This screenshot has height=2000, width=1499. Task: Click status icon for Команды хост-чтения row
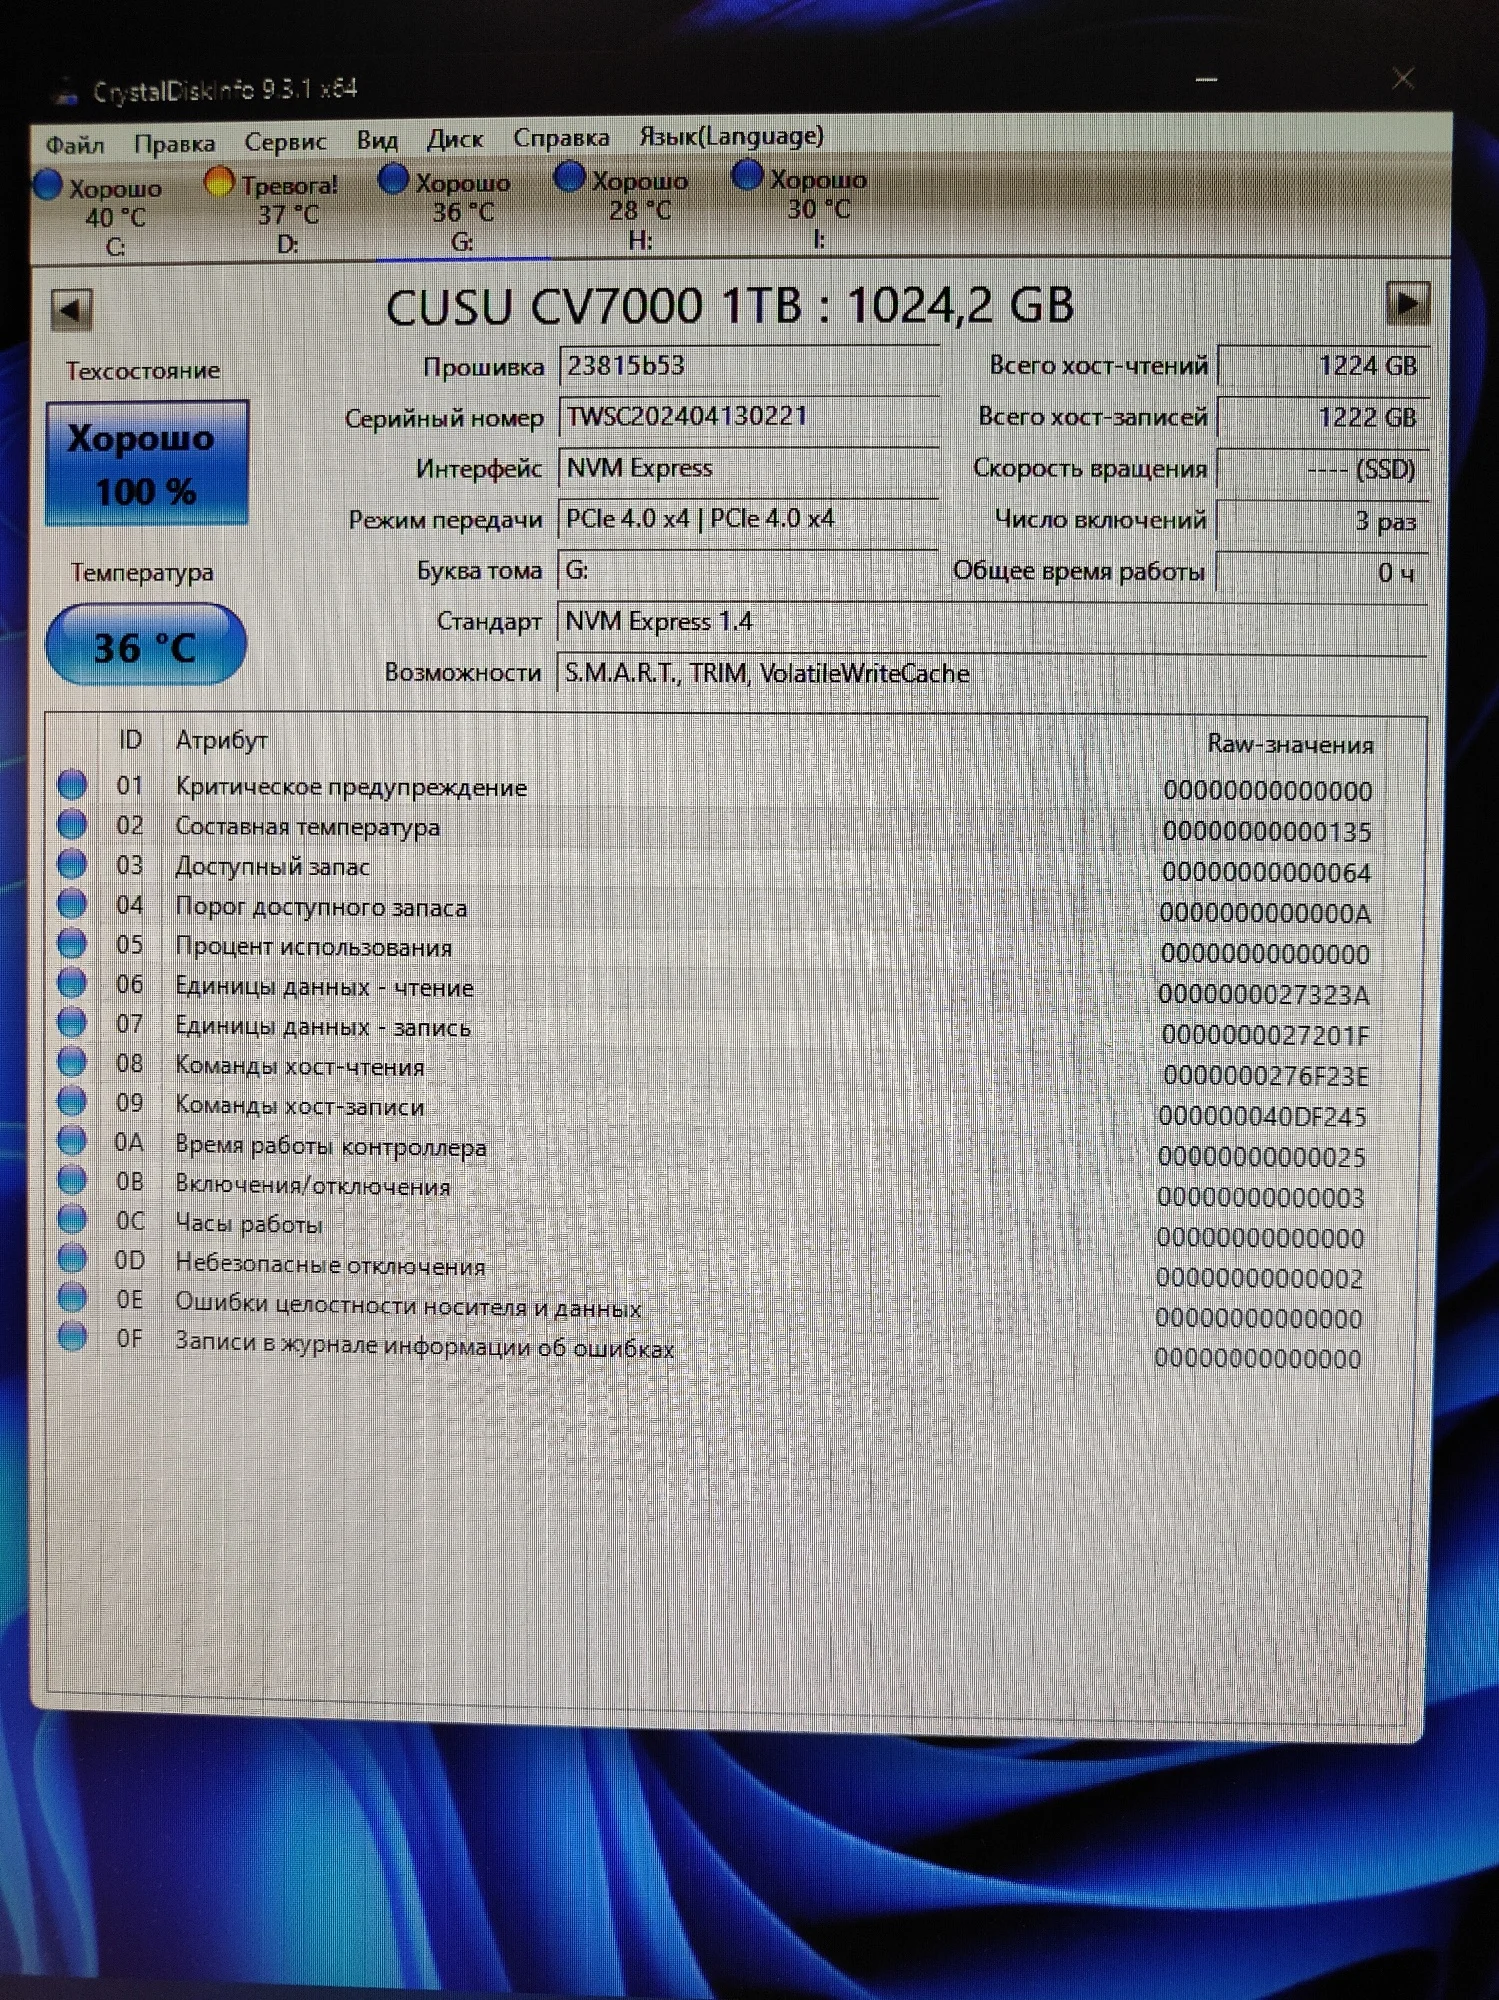point(72,1062)
